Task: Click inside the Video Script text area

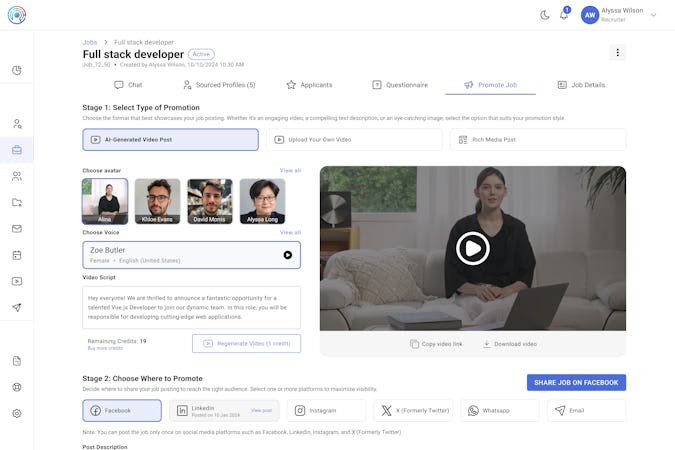Action: (192, 307)
